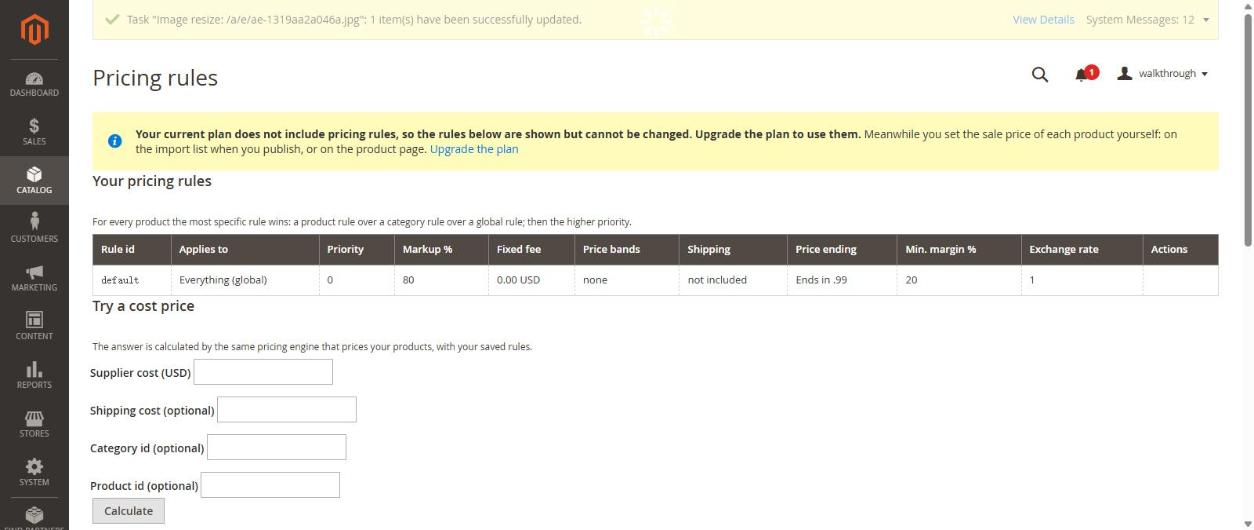Select the 'Ends in .99' cell
Screen dimensions: 1254x530
coord(843,280)
